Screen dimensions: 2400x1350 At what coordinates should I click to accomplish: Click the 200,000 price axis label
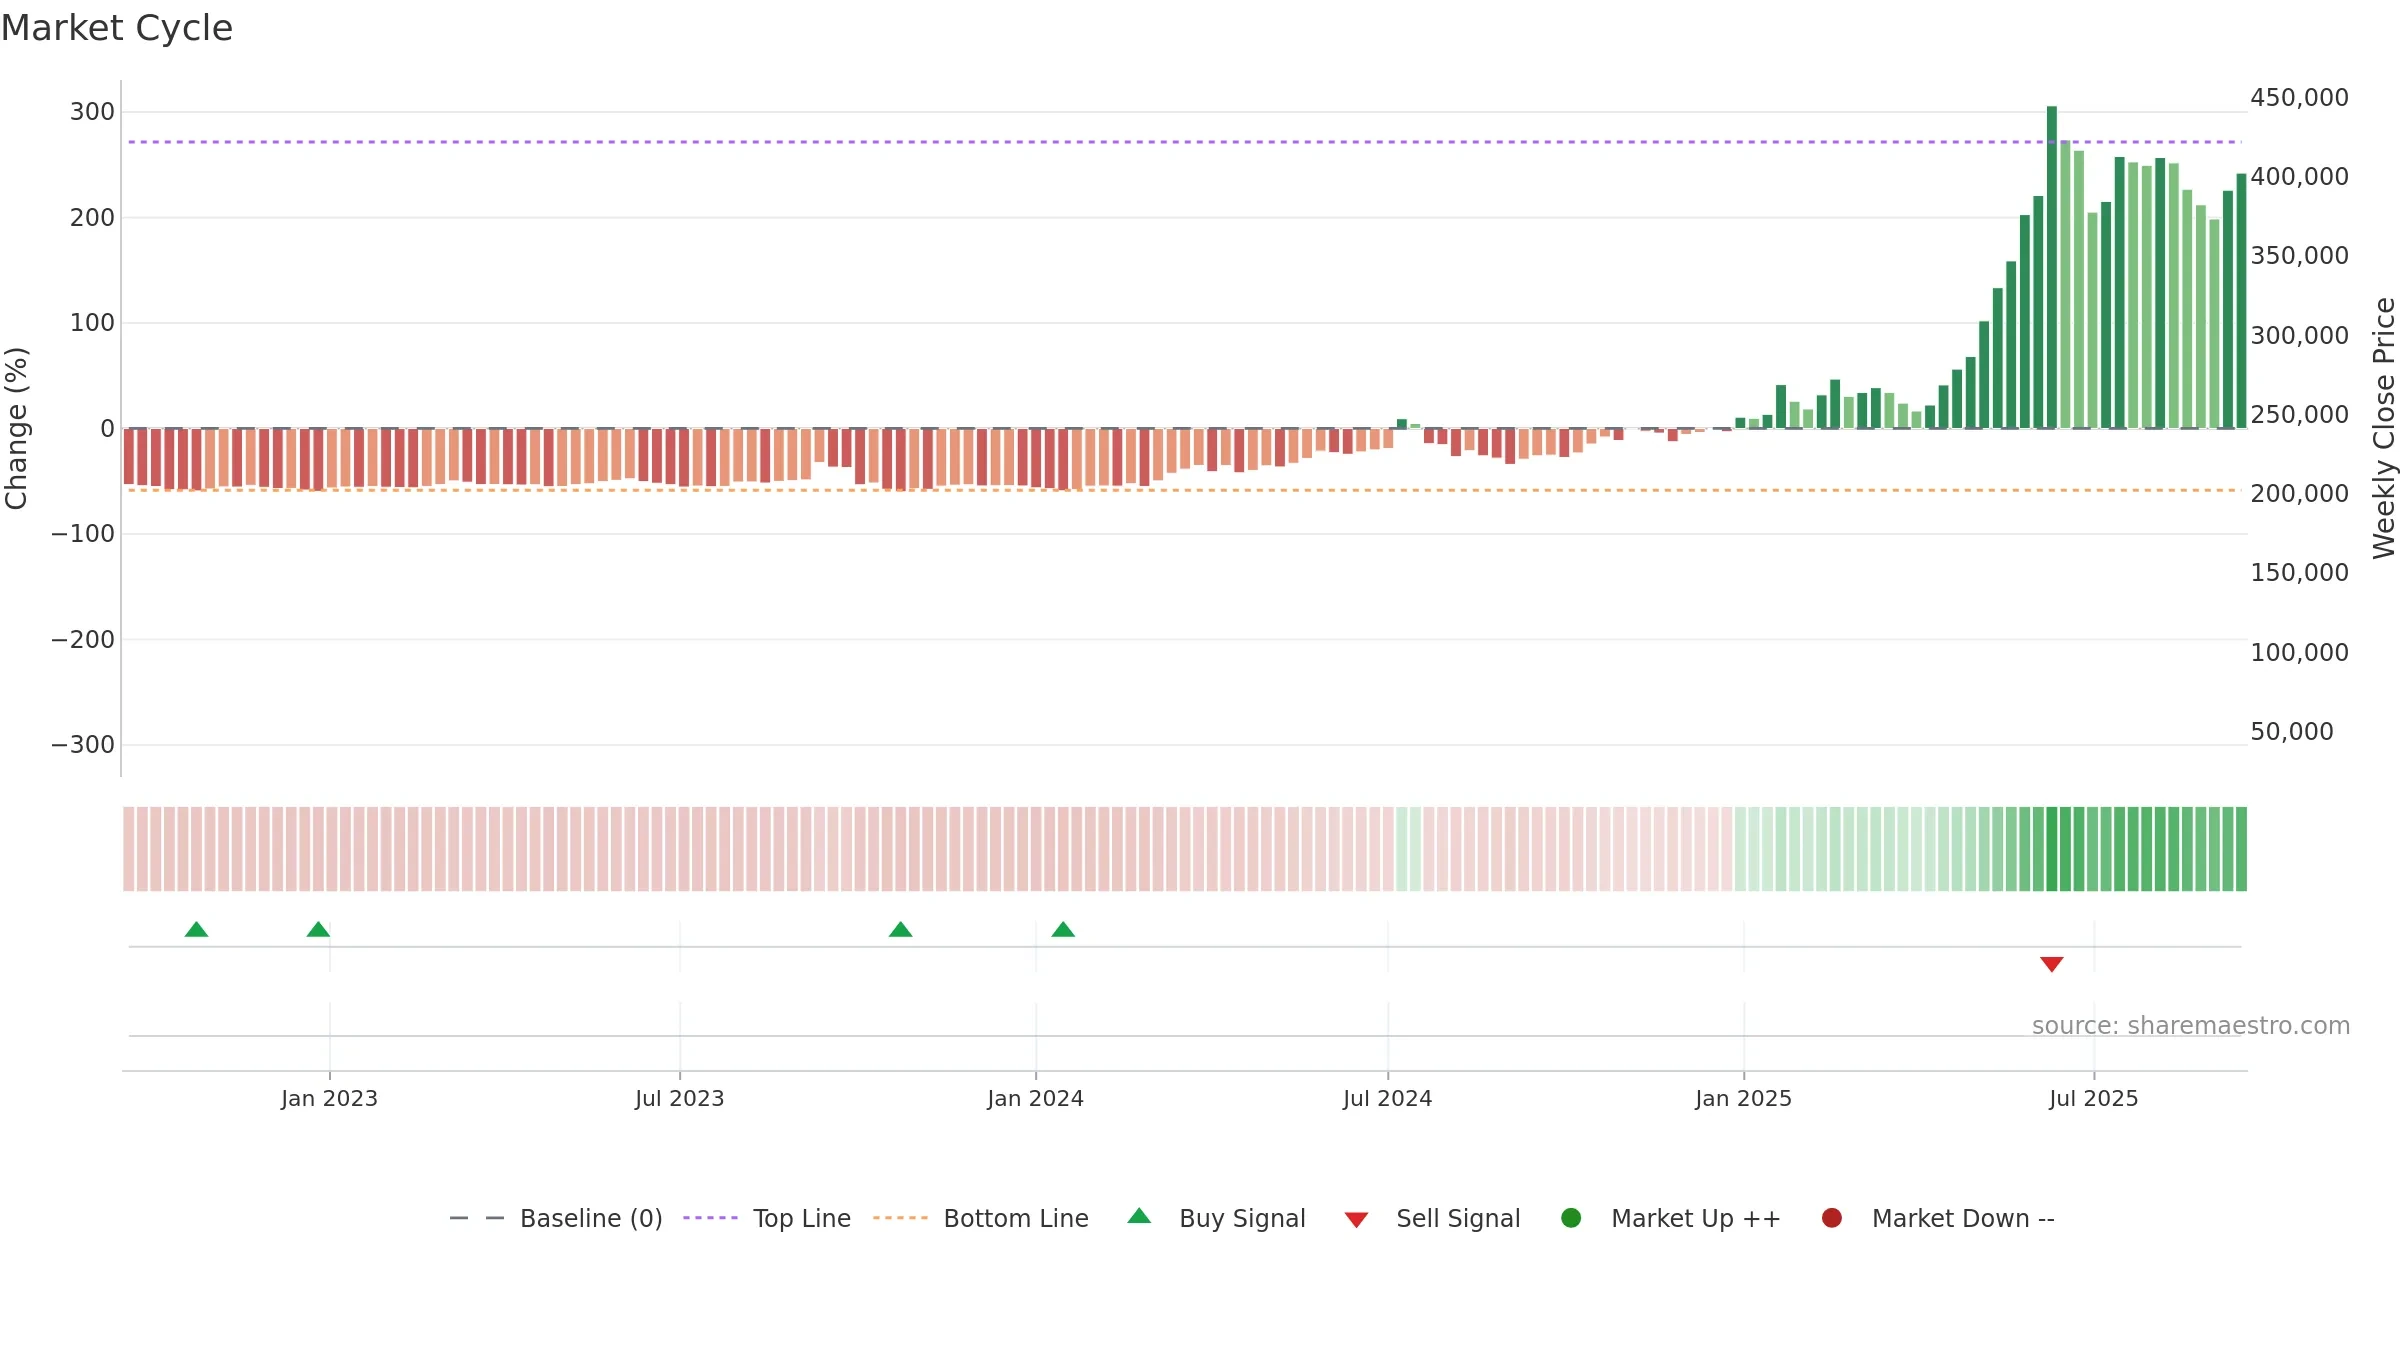2299,494
